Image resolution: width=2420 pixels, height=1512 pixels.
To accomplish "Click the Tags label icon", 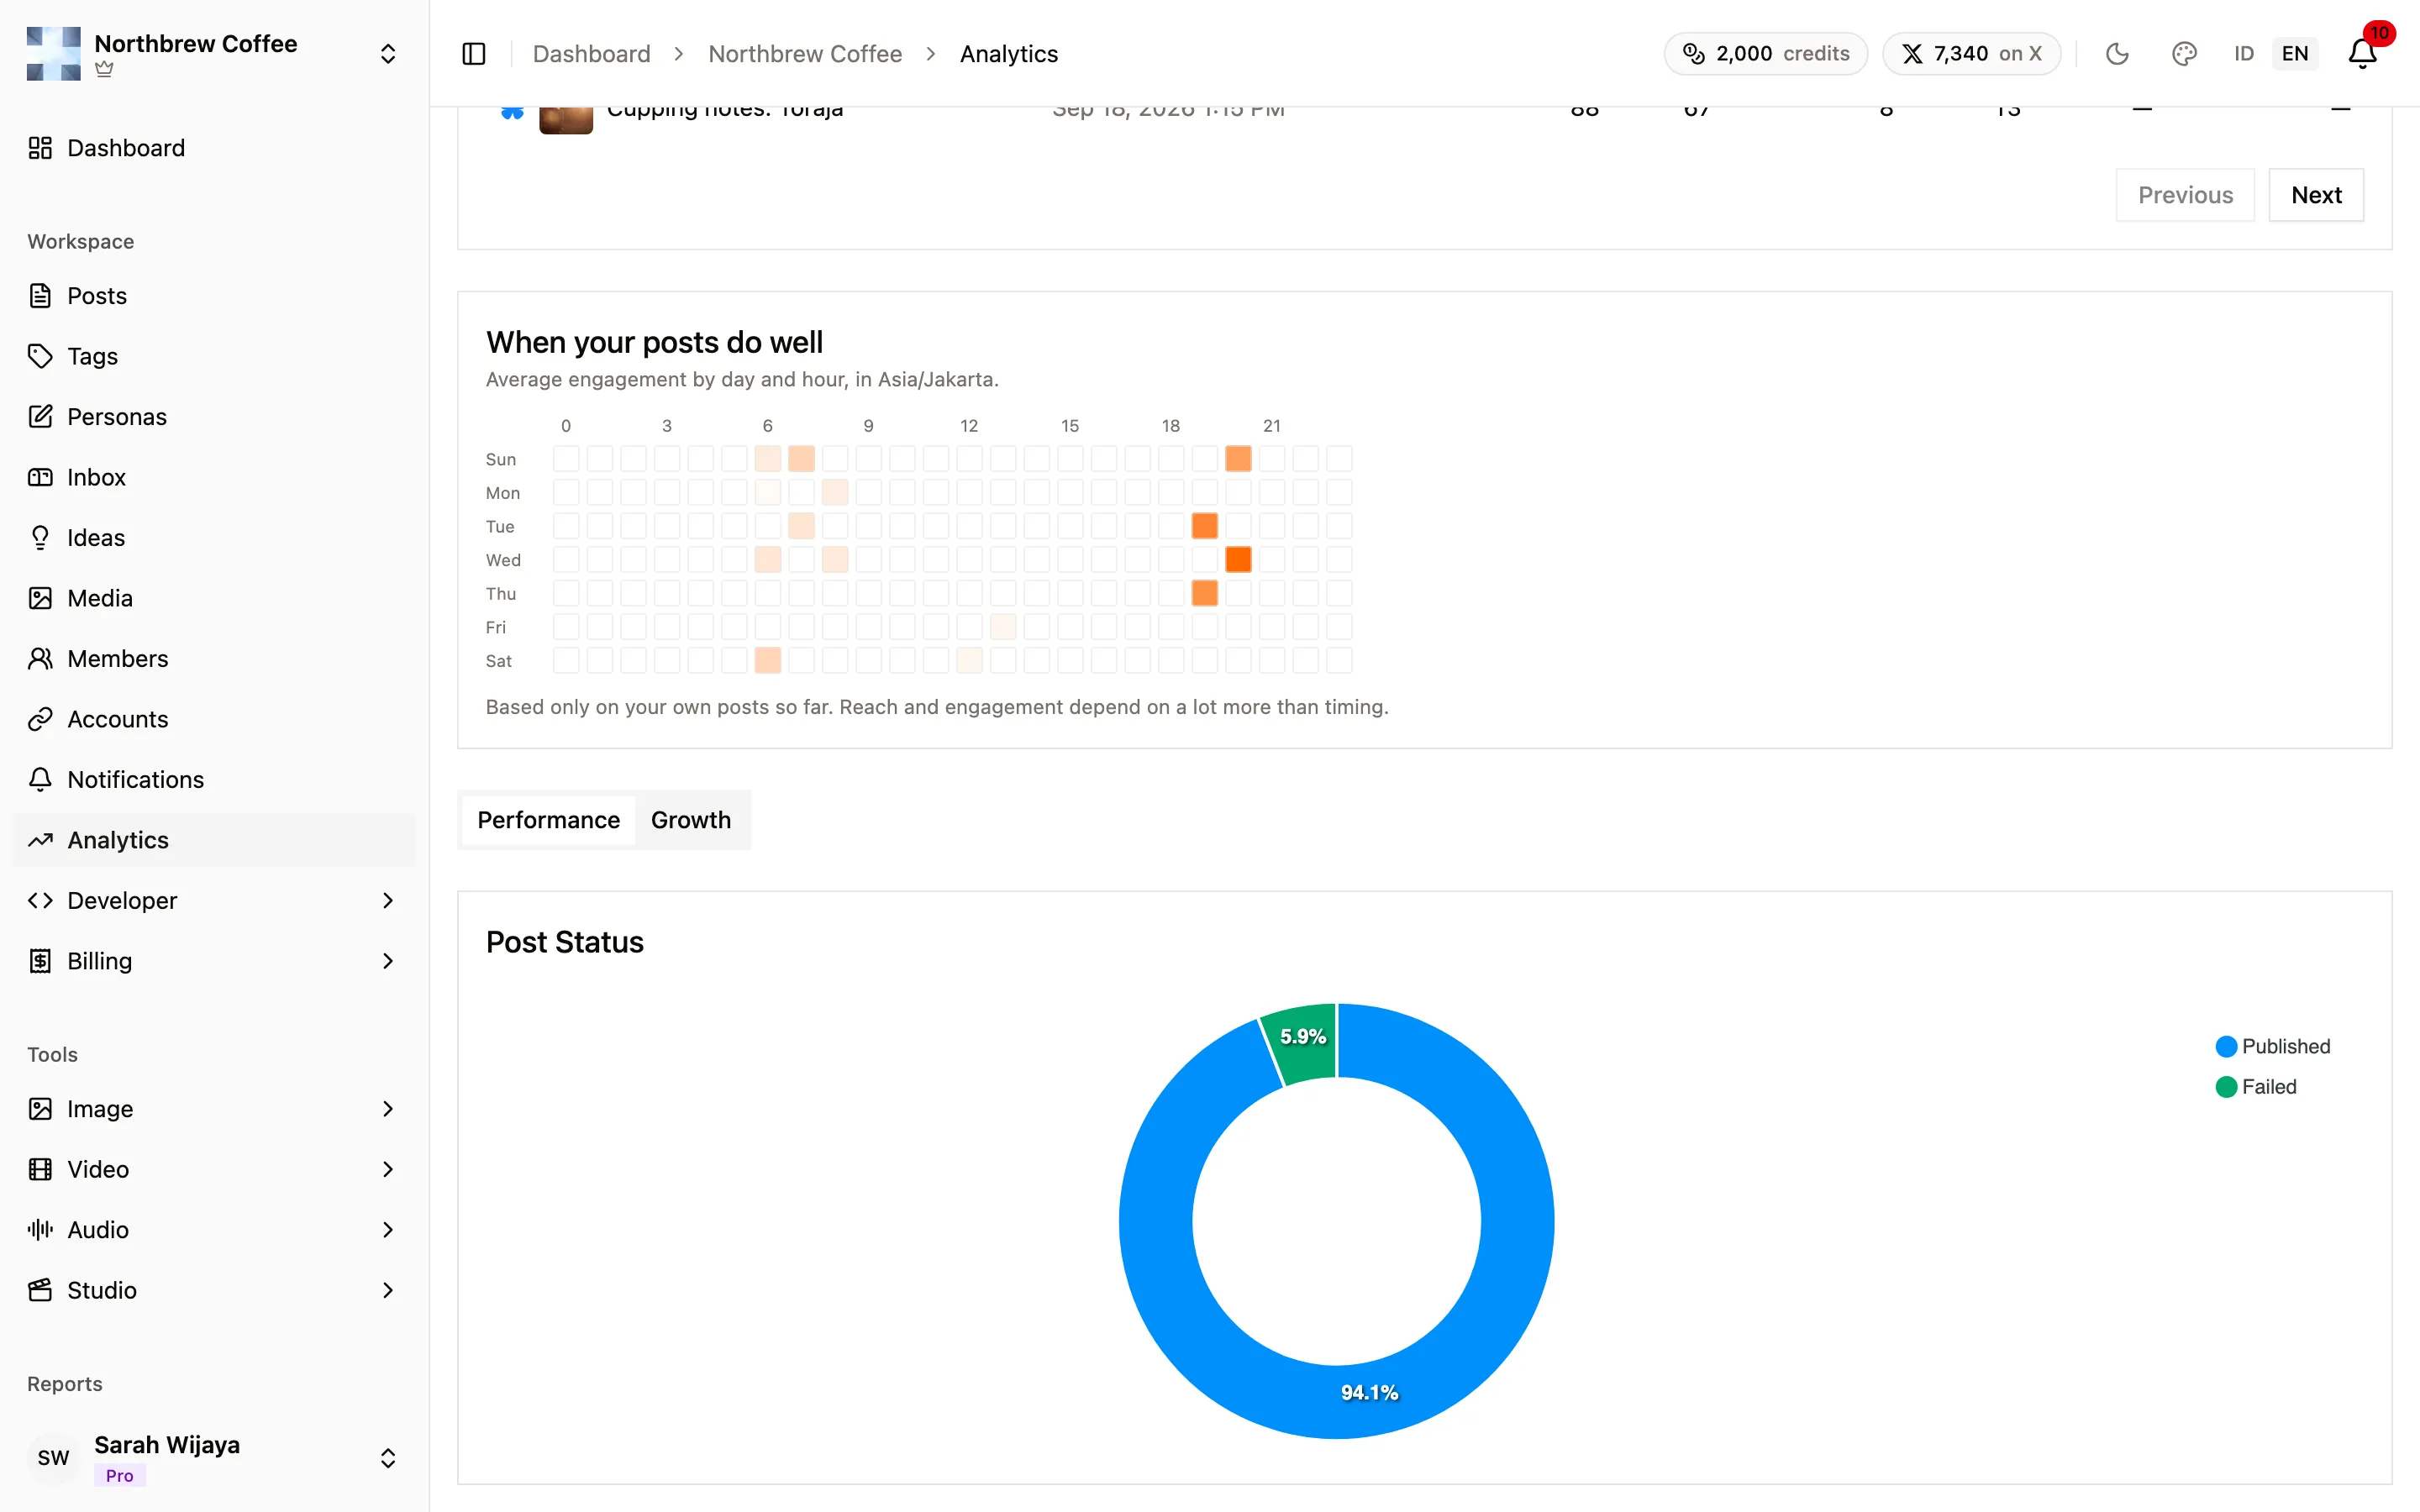I will (40, 356).
